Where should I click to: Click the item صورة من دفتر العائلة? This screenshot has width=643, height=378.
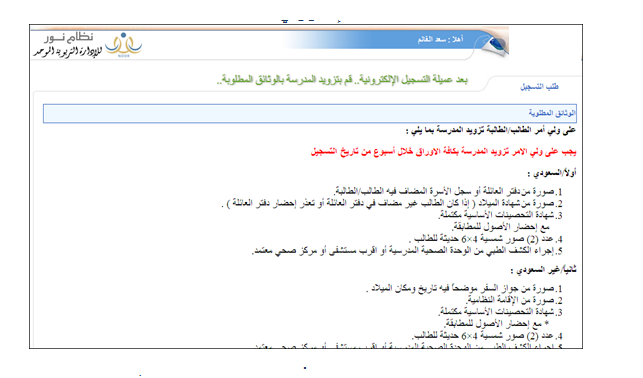coord(448,191)
